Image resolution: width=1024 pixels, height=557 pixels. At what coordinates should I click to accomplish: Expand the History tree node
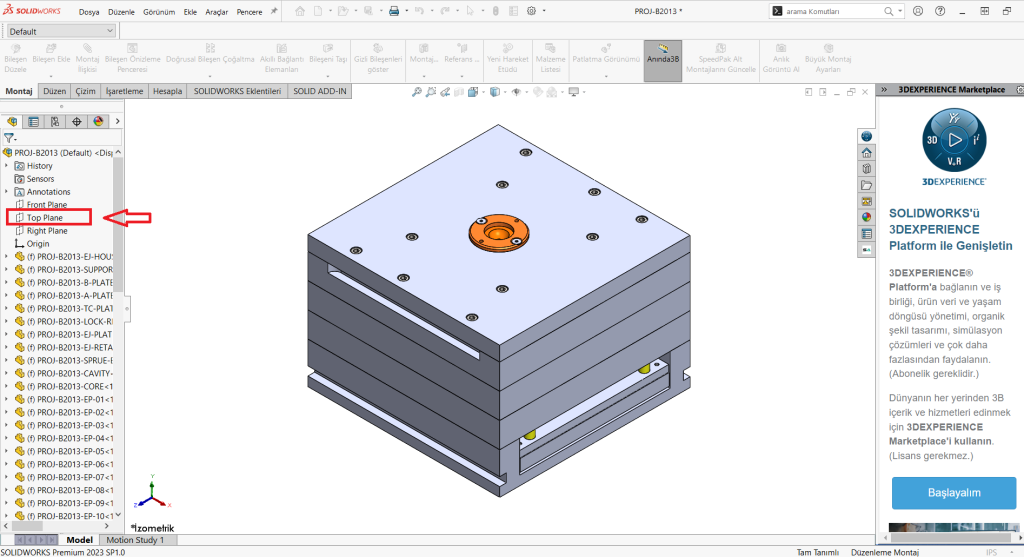[7, 166]
